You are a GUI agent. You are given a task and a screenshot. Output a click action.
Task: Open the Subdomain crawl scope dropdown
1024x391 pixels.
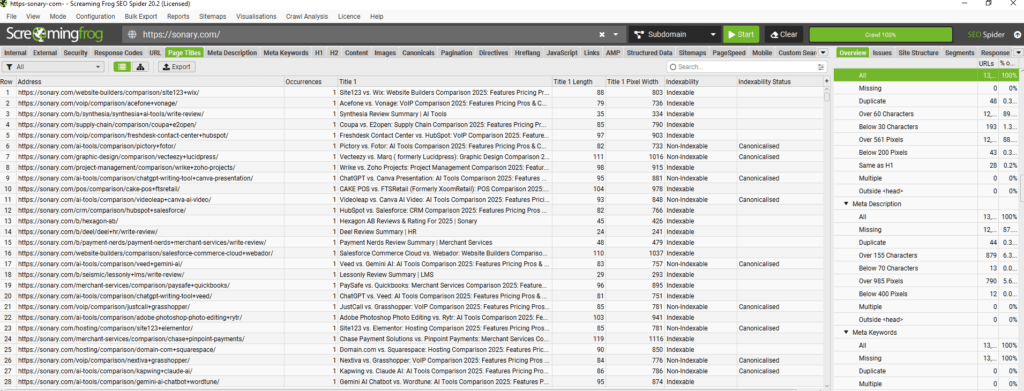point(675,35)
